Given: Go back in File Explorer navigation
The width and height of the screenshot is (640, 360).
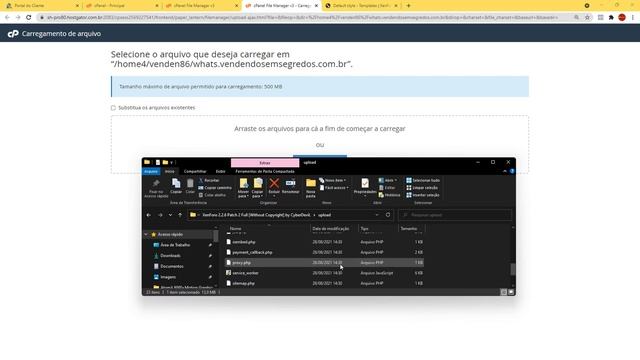Looking at the screenshot, I should coord(149,215).
